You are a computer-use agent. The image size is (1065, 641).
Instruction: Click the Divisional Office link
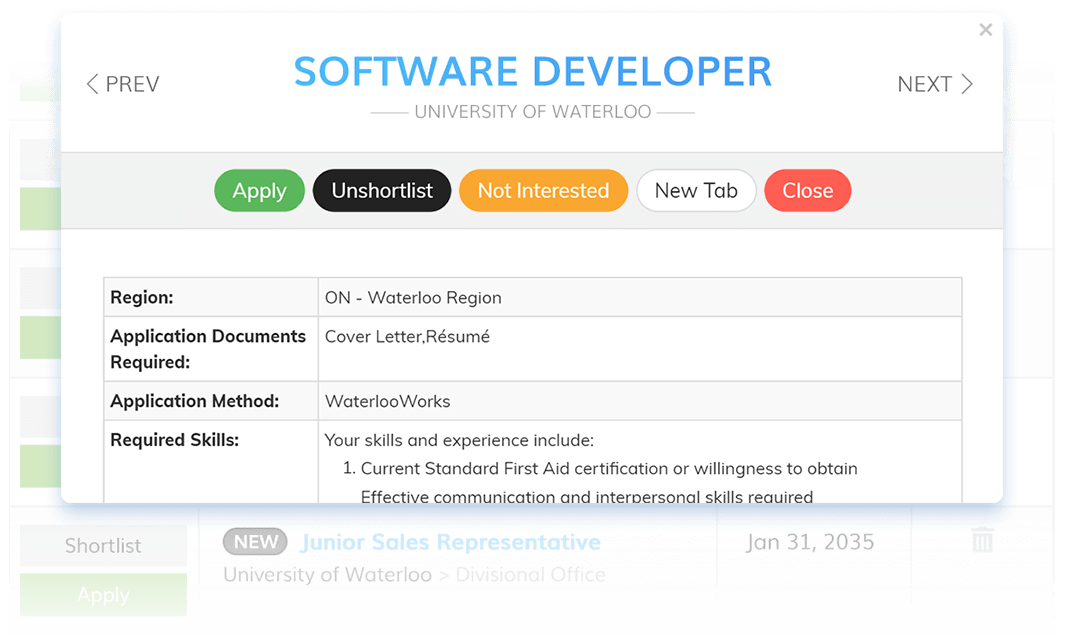(x=530, y=575)
